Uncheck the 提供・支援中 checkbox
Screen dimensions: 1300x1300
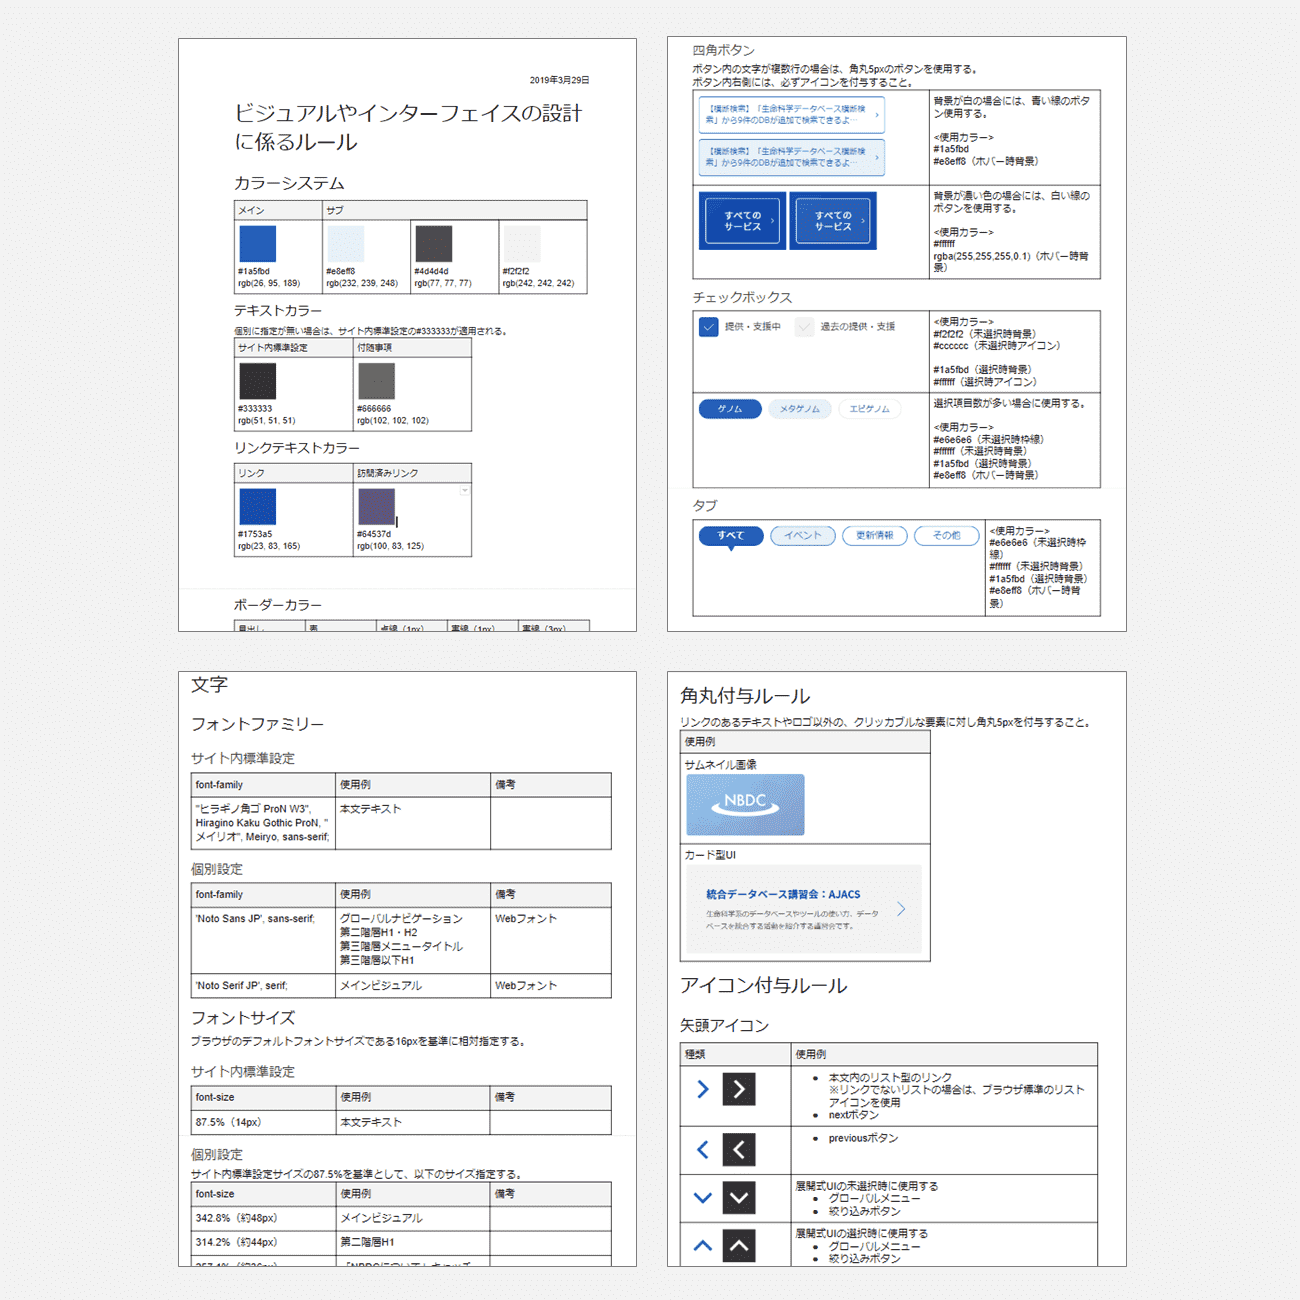point(709,327)
